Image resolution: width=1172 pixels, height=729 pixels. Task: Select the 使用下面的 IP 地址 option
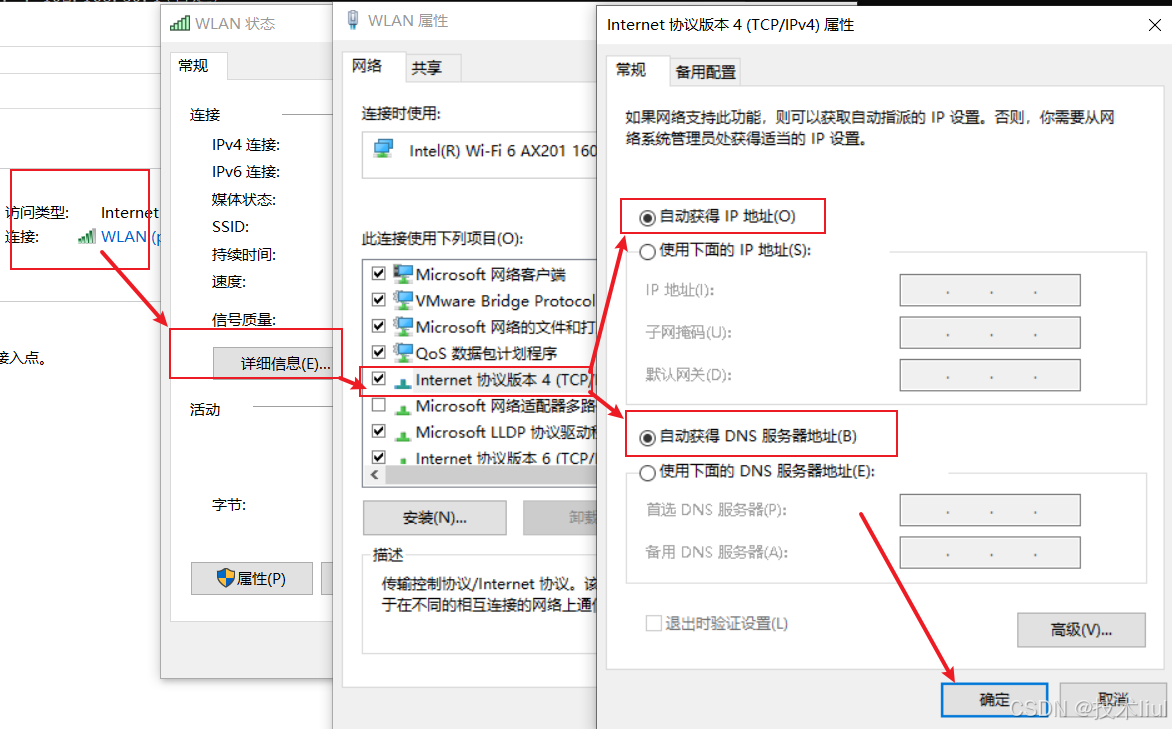click(x=648, y=251)
